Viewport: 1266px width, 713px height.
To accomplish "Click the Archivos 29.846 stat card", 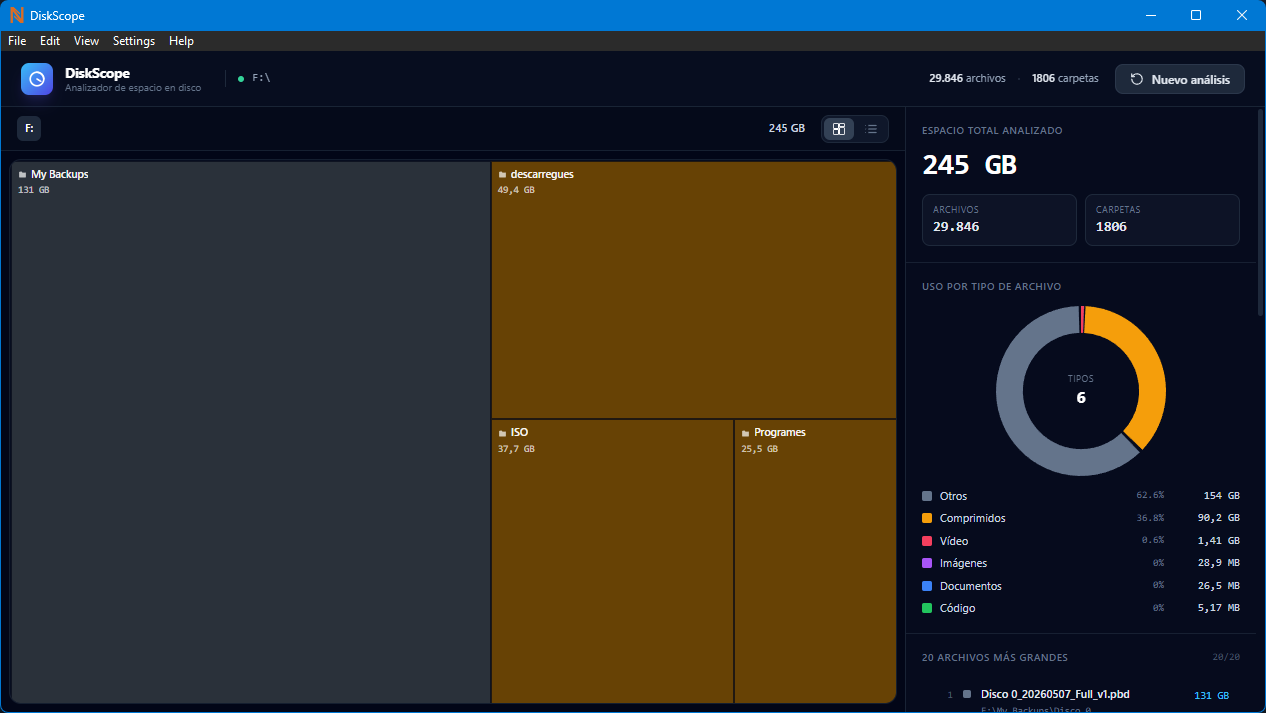I will click(999, 219).
